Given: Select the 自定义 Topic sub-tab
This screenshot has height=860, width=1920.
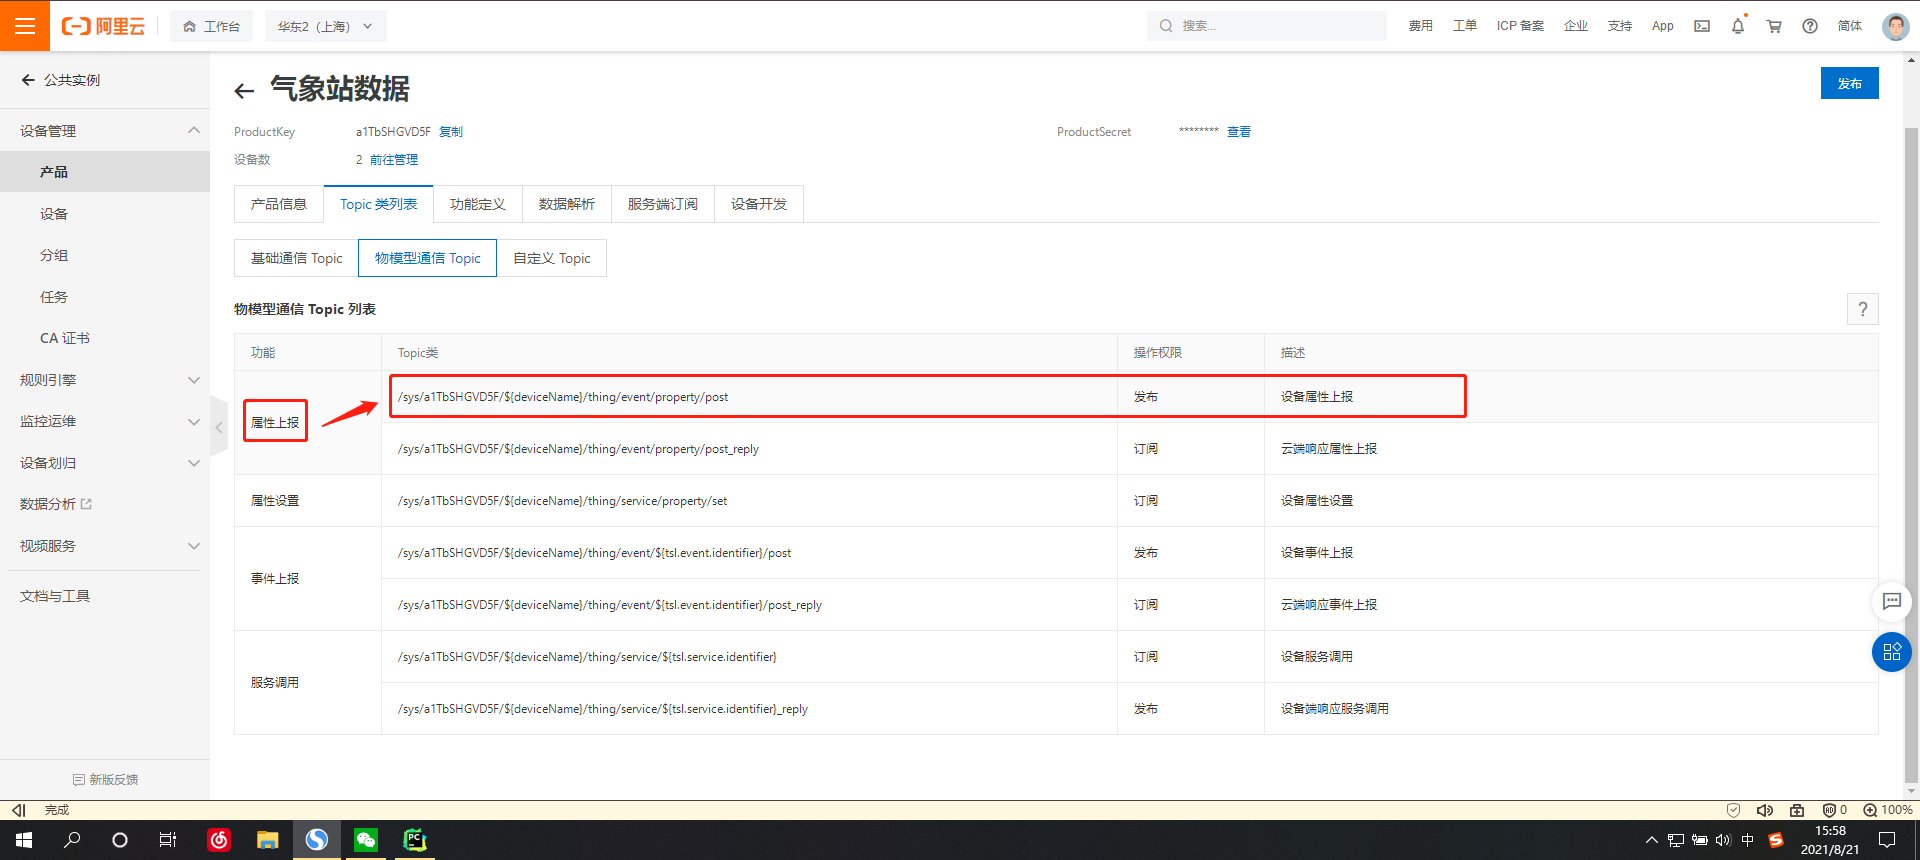Looking at the screenshot, I should (552, 258).
